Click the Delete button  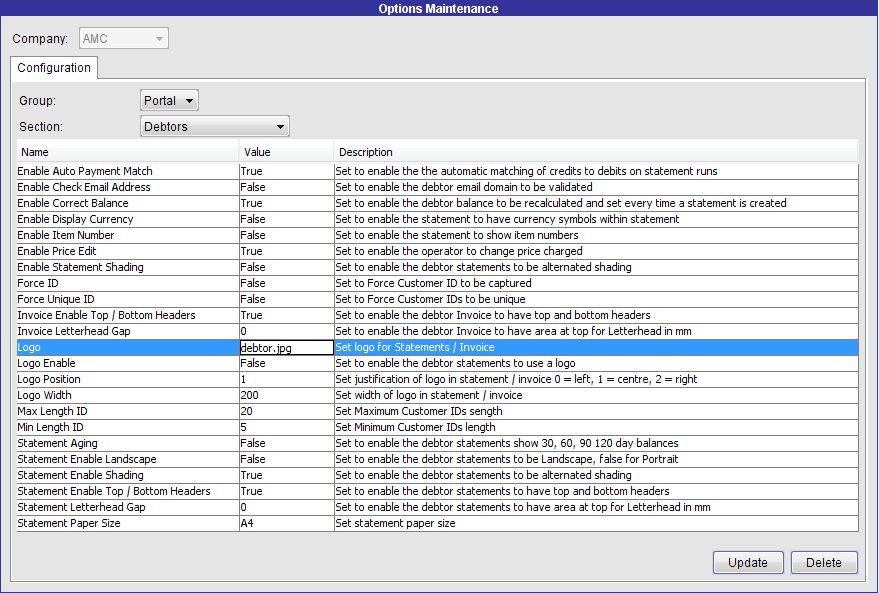(x=824, y=563)
